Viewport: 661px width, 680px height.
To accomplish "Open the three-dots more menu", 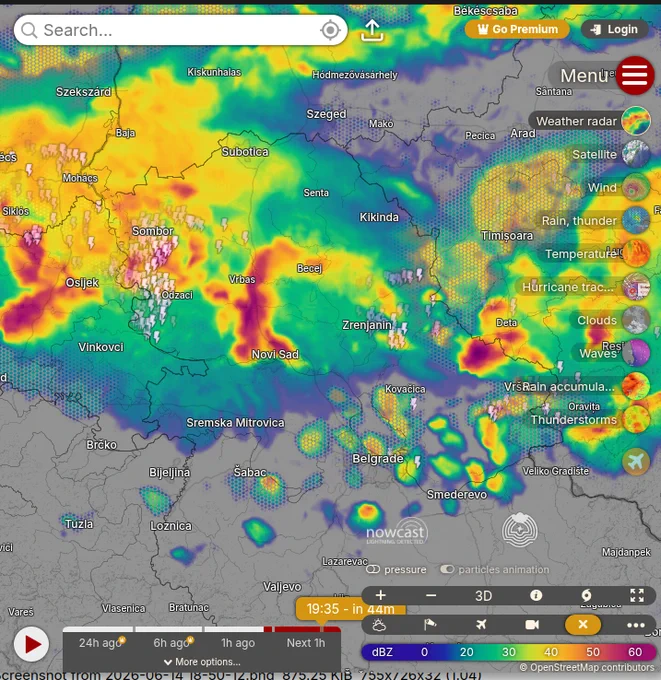I will point(636,625).
